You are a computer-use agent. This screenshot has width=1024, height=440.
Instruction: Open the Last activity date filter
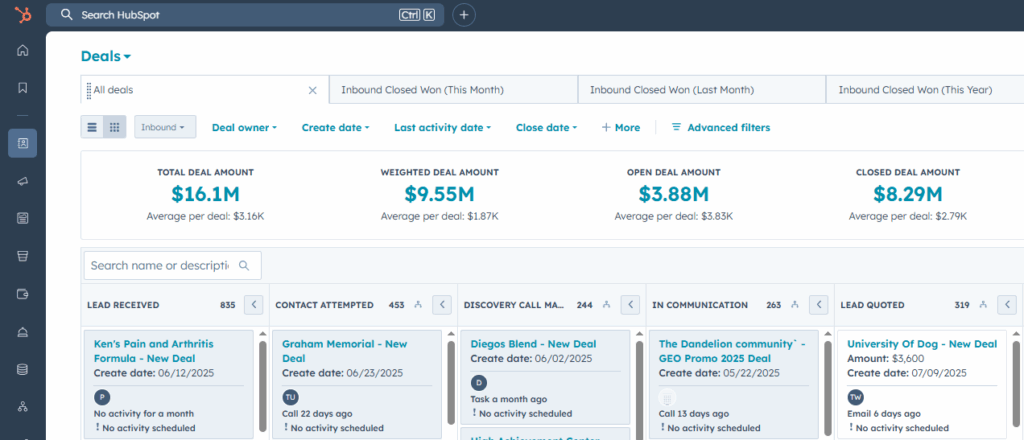[x=443, y=128]
